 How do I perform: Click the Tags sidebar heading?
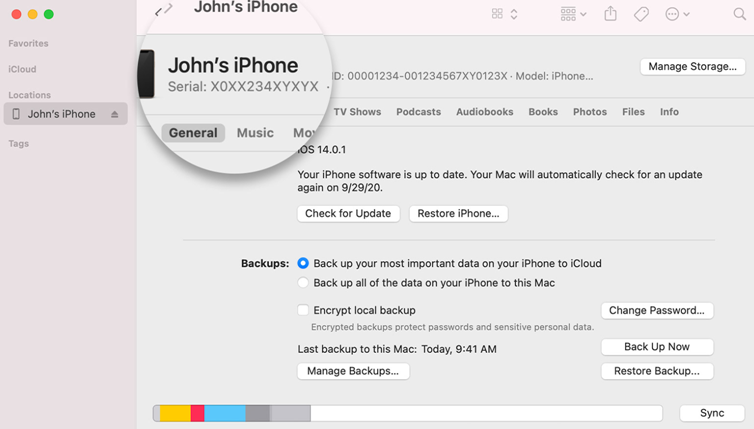coord(19,143)
